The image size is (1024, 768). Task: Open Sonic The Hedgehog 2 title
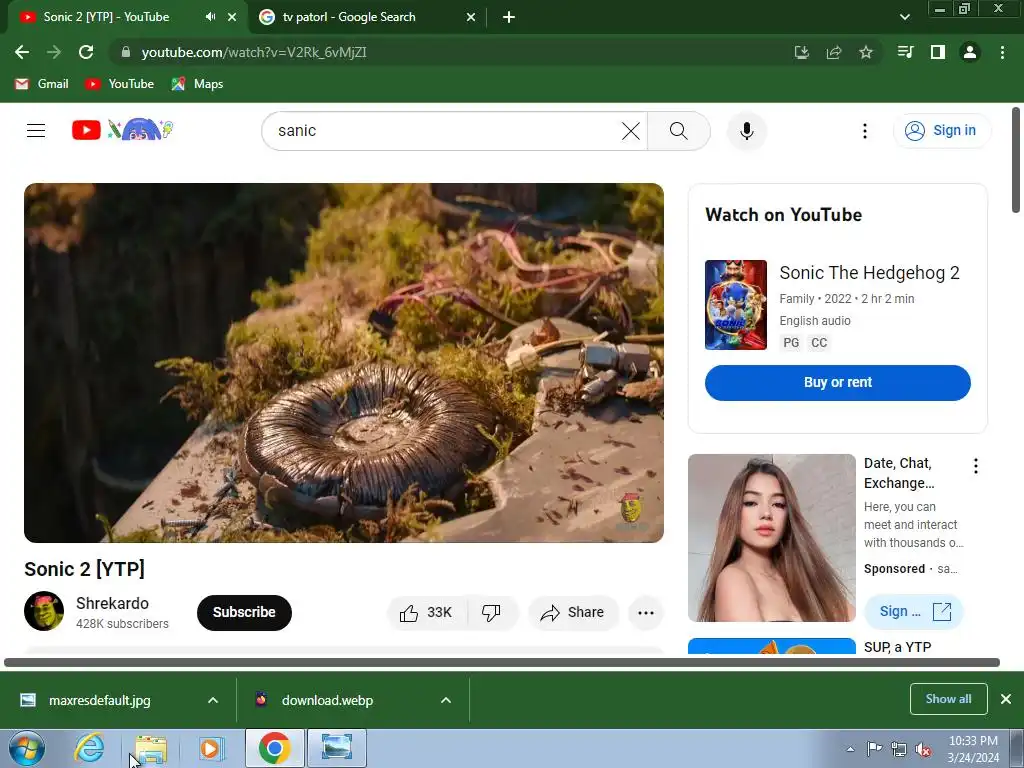click(x=869, y=273)
